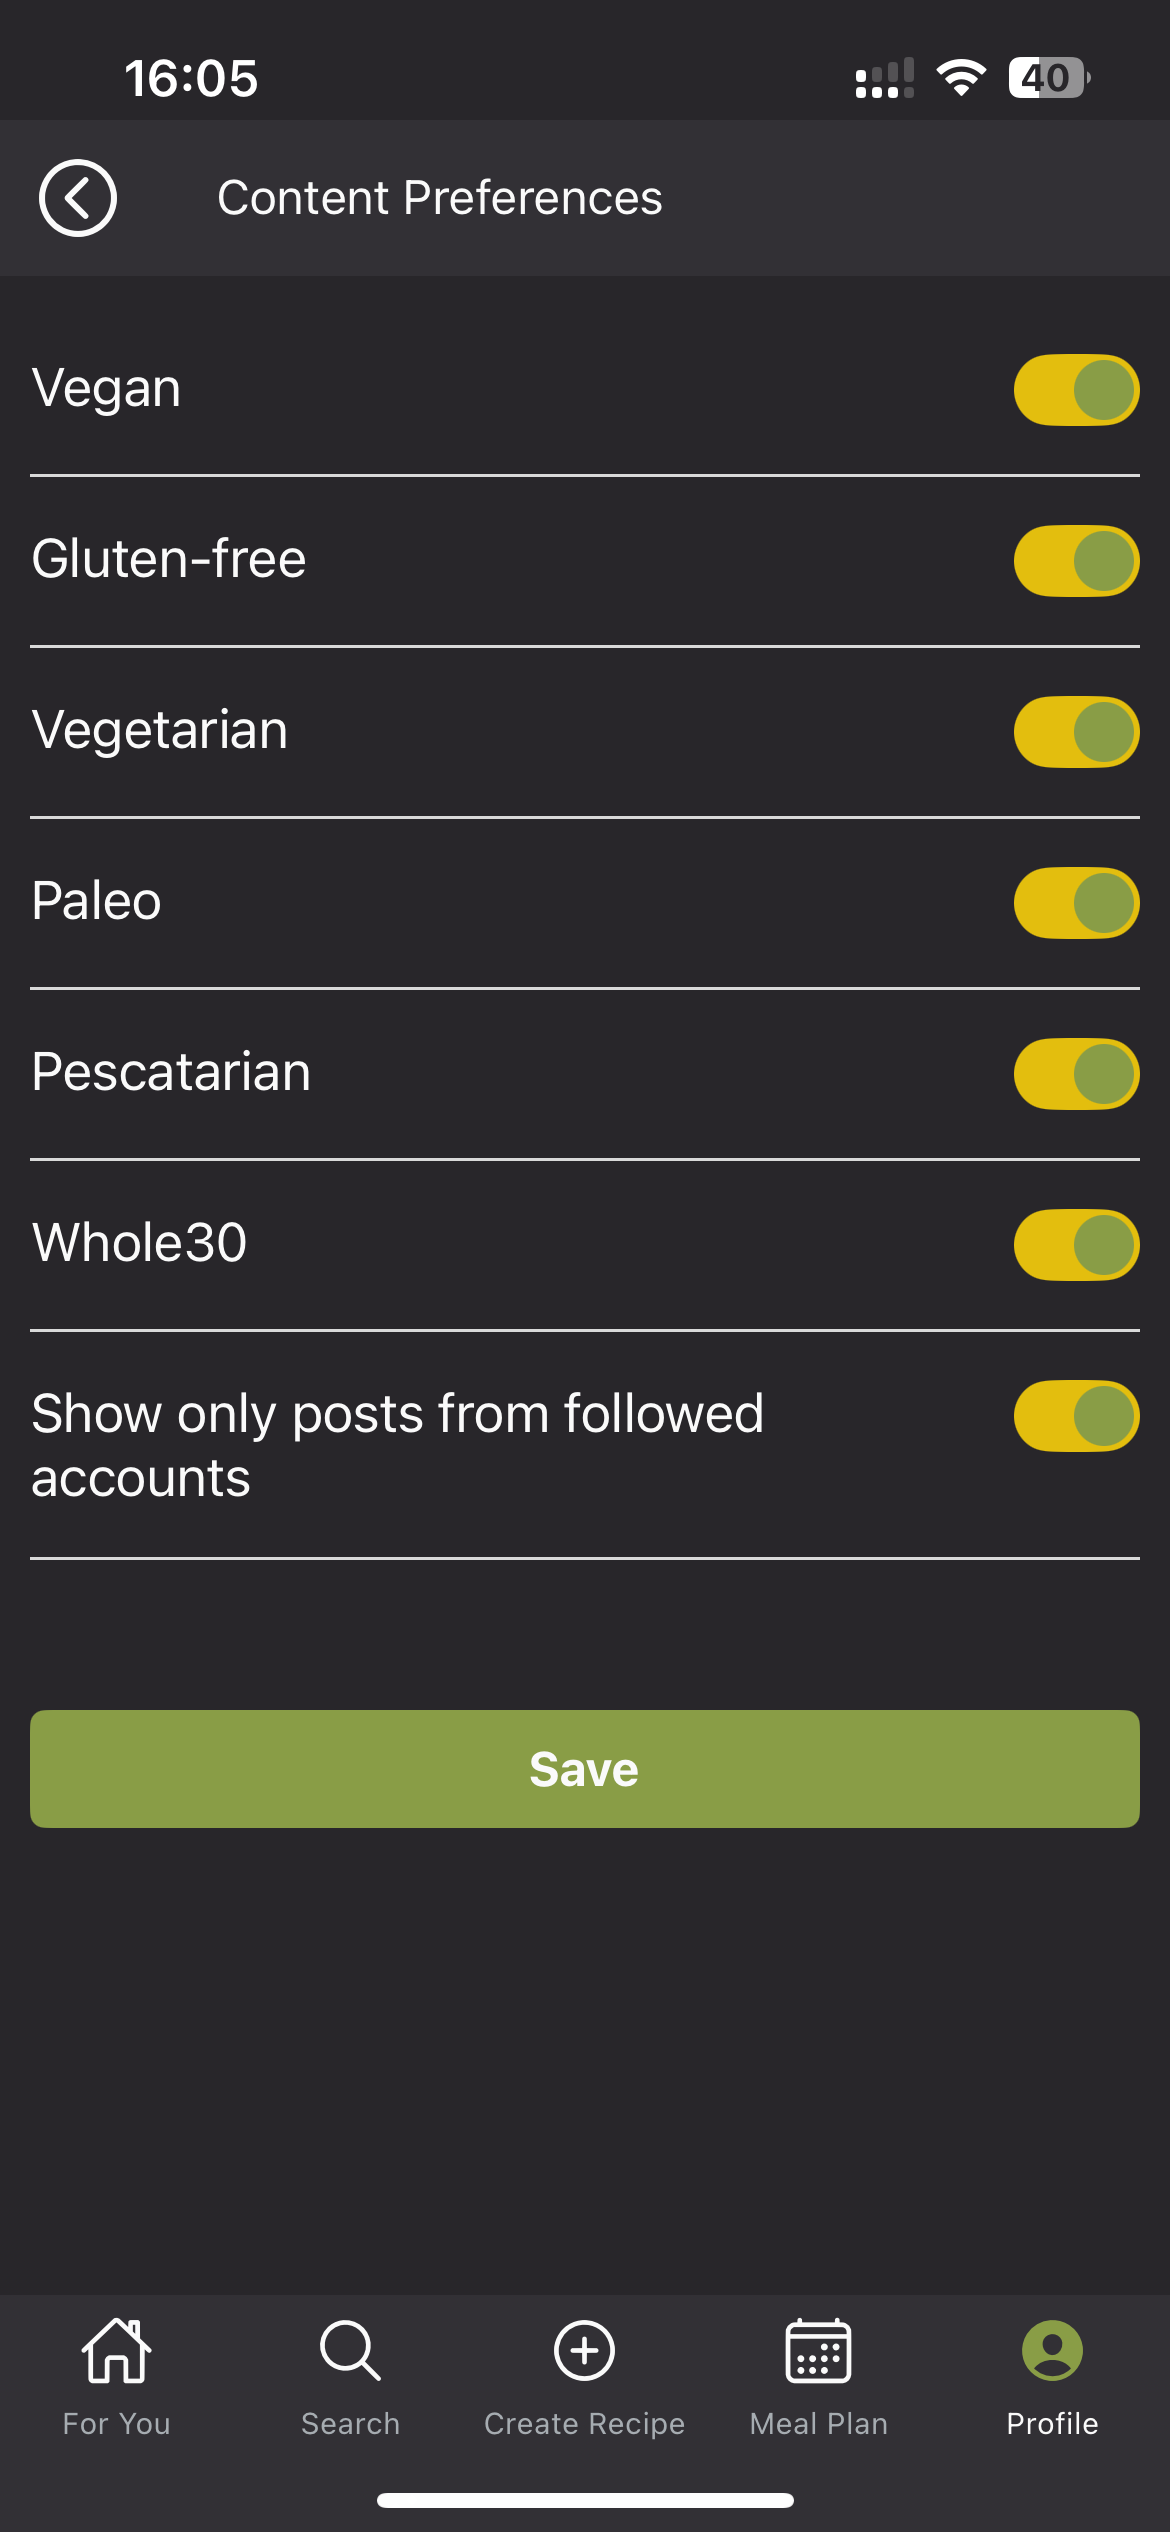This screenshot has width=1170, height=2532.
Task: Turn off the Gluten-free switch
Action: (x=1076, y=561)
